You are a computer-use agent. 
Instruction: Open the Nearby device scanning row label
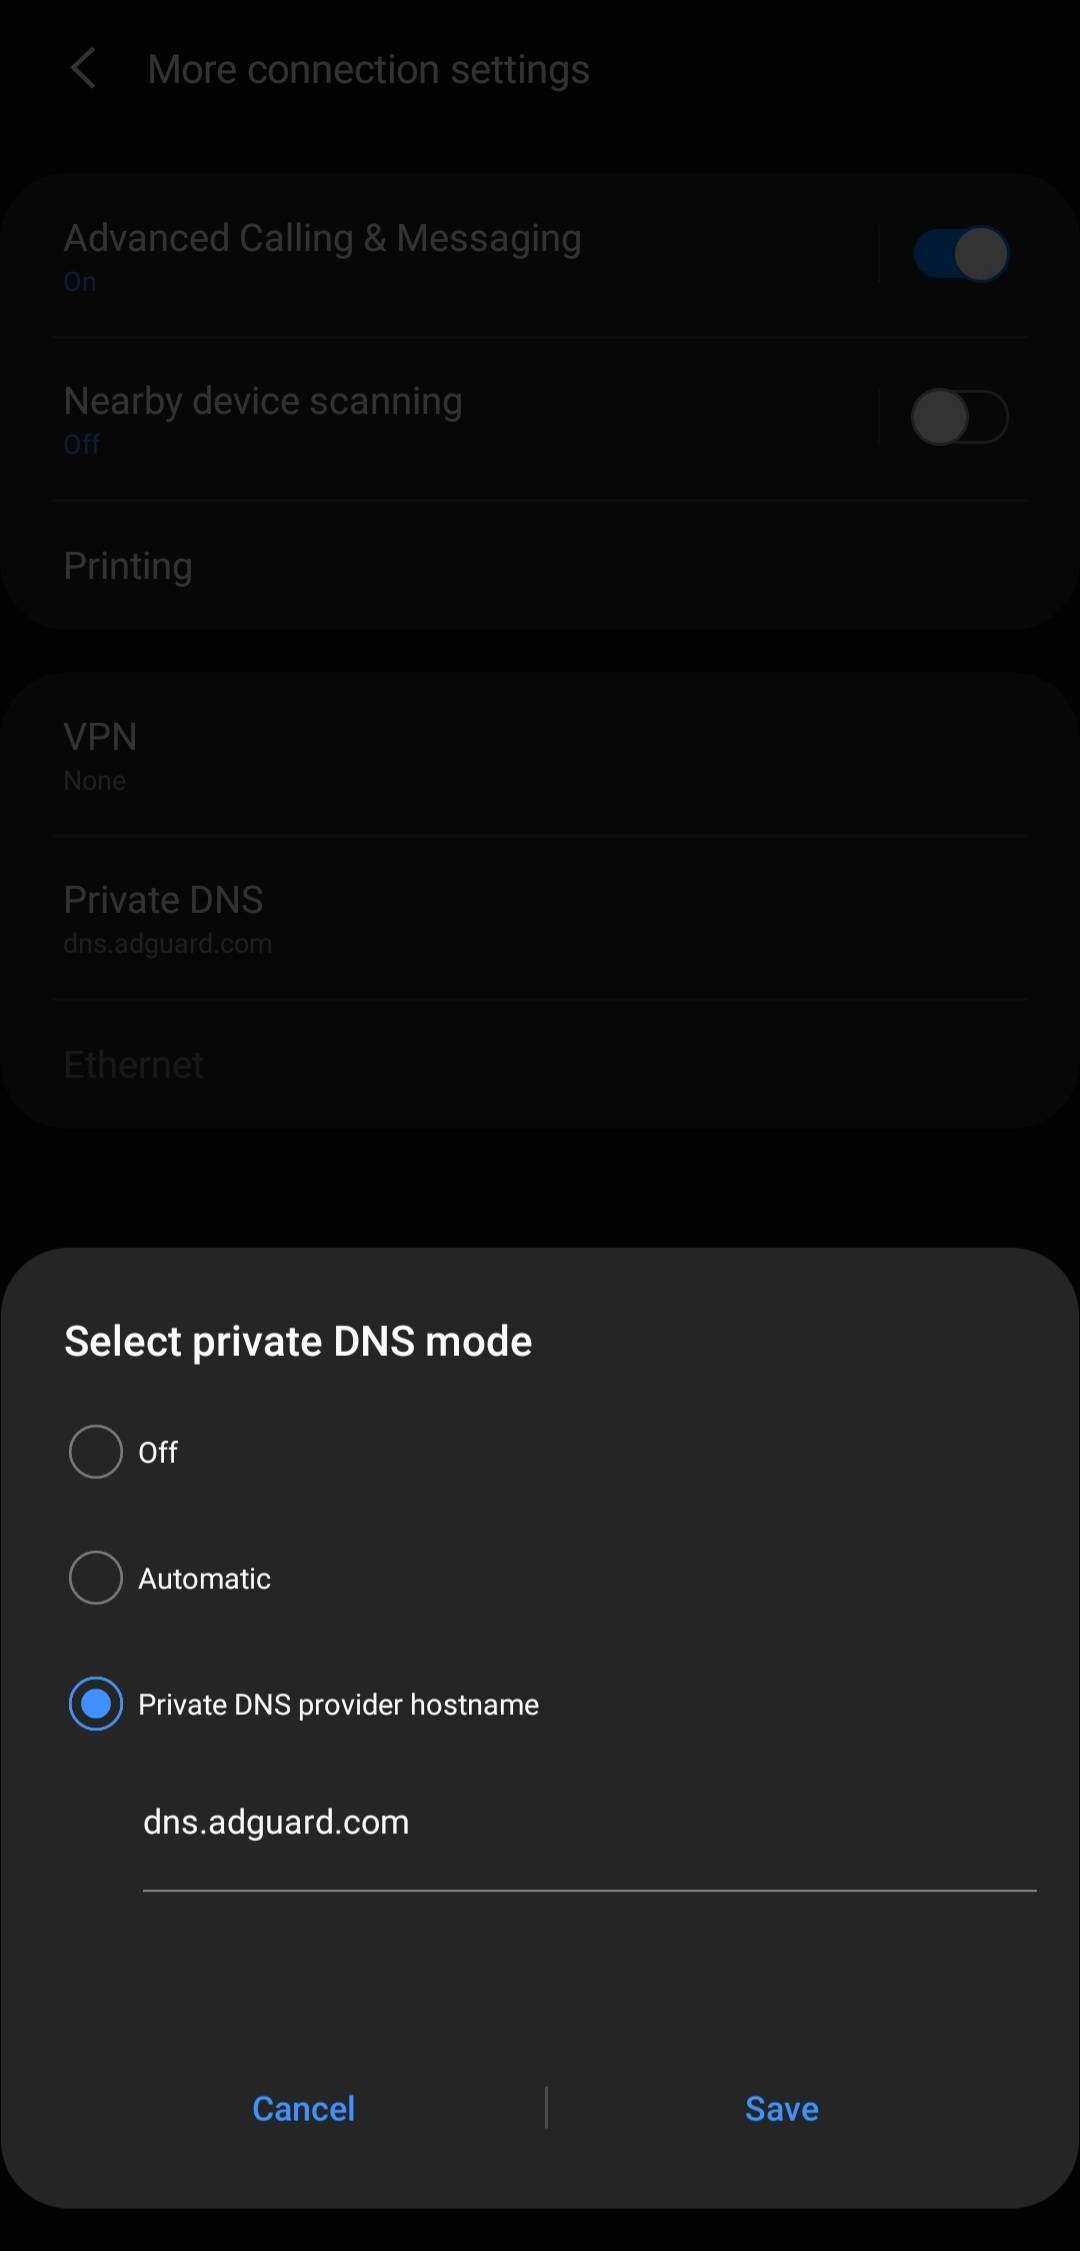tap(263, 402)
